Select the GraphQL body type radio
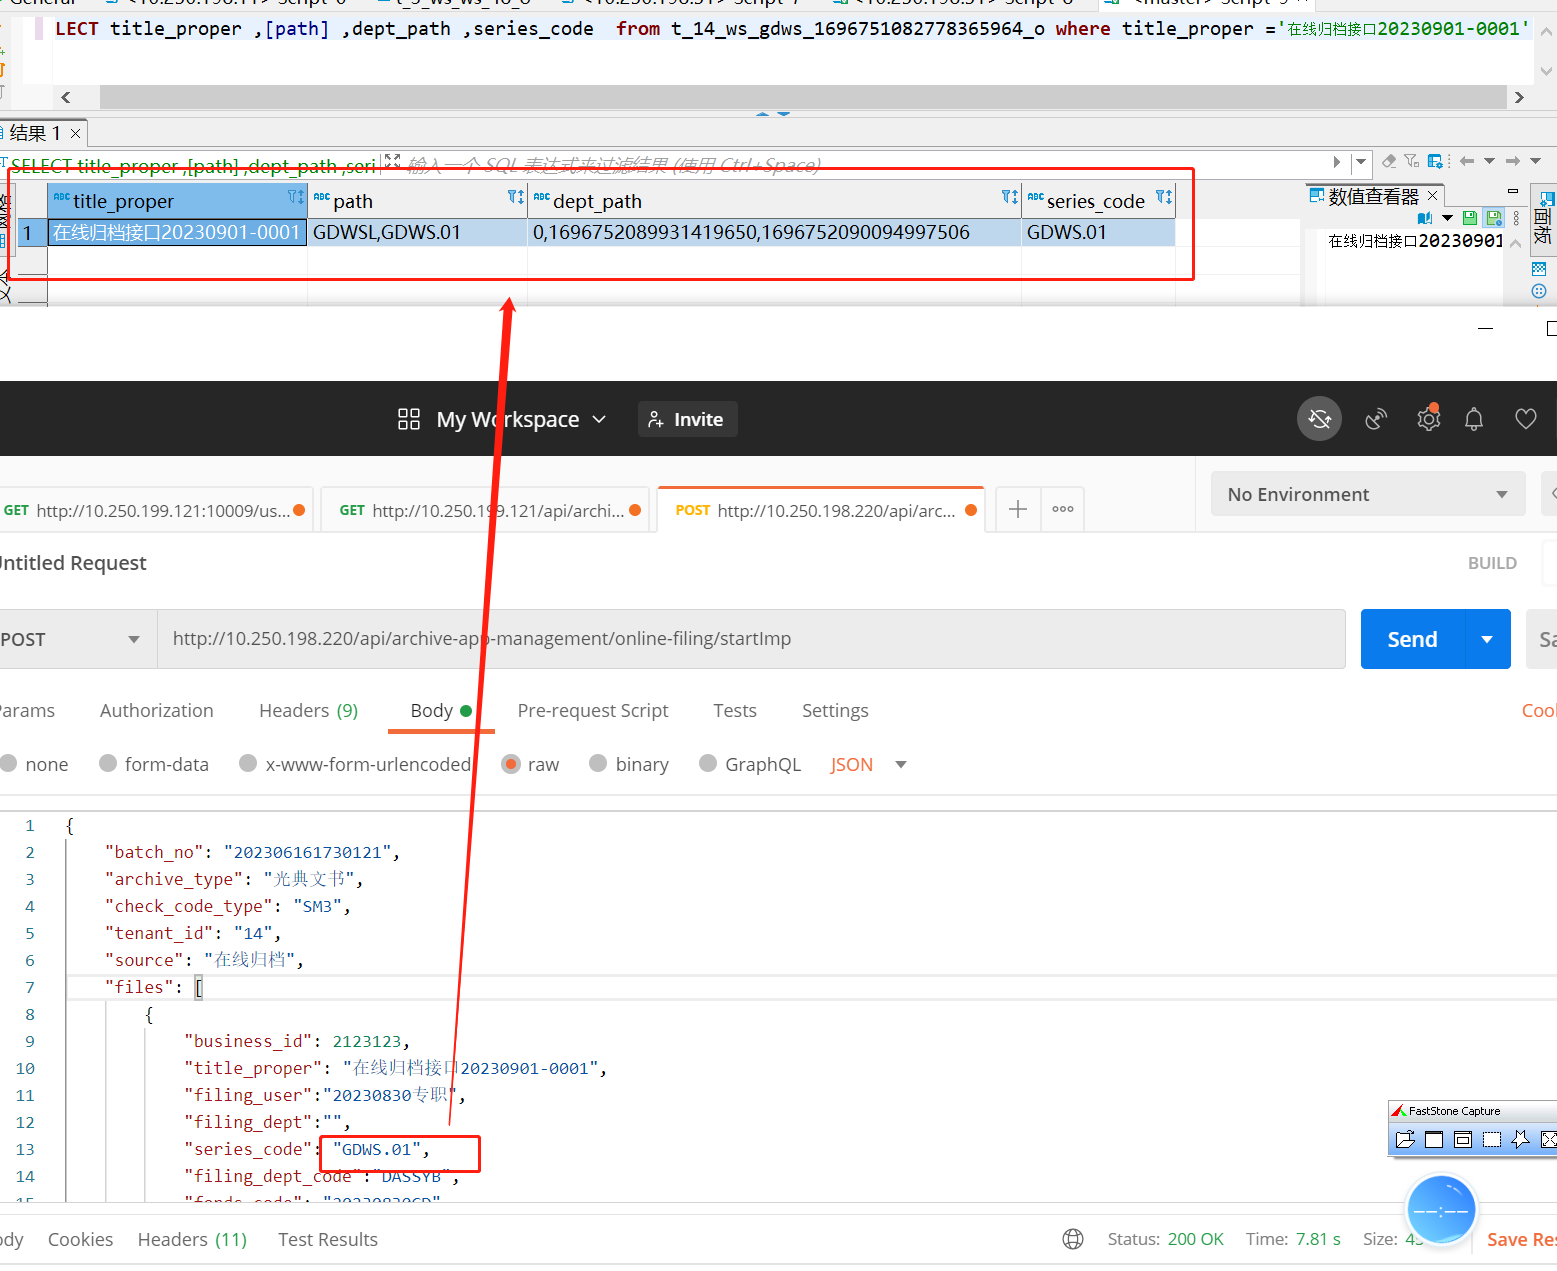 point(708,763)
